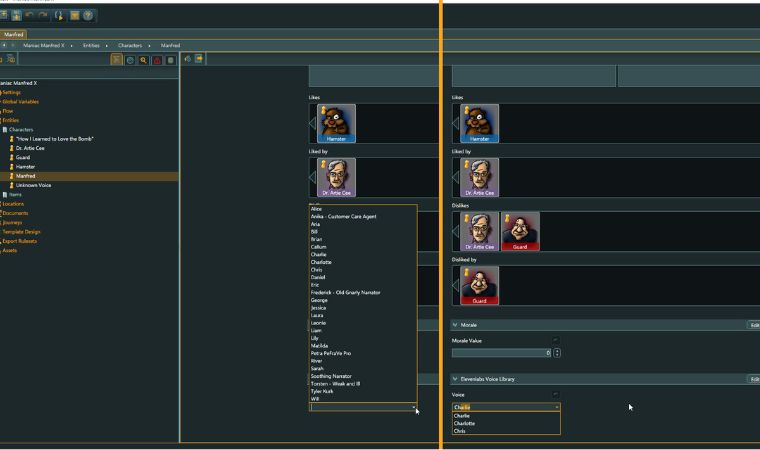760x450 pixels.
Task: Click pawn icon beside Guard in tree
Action: [12, 157]
